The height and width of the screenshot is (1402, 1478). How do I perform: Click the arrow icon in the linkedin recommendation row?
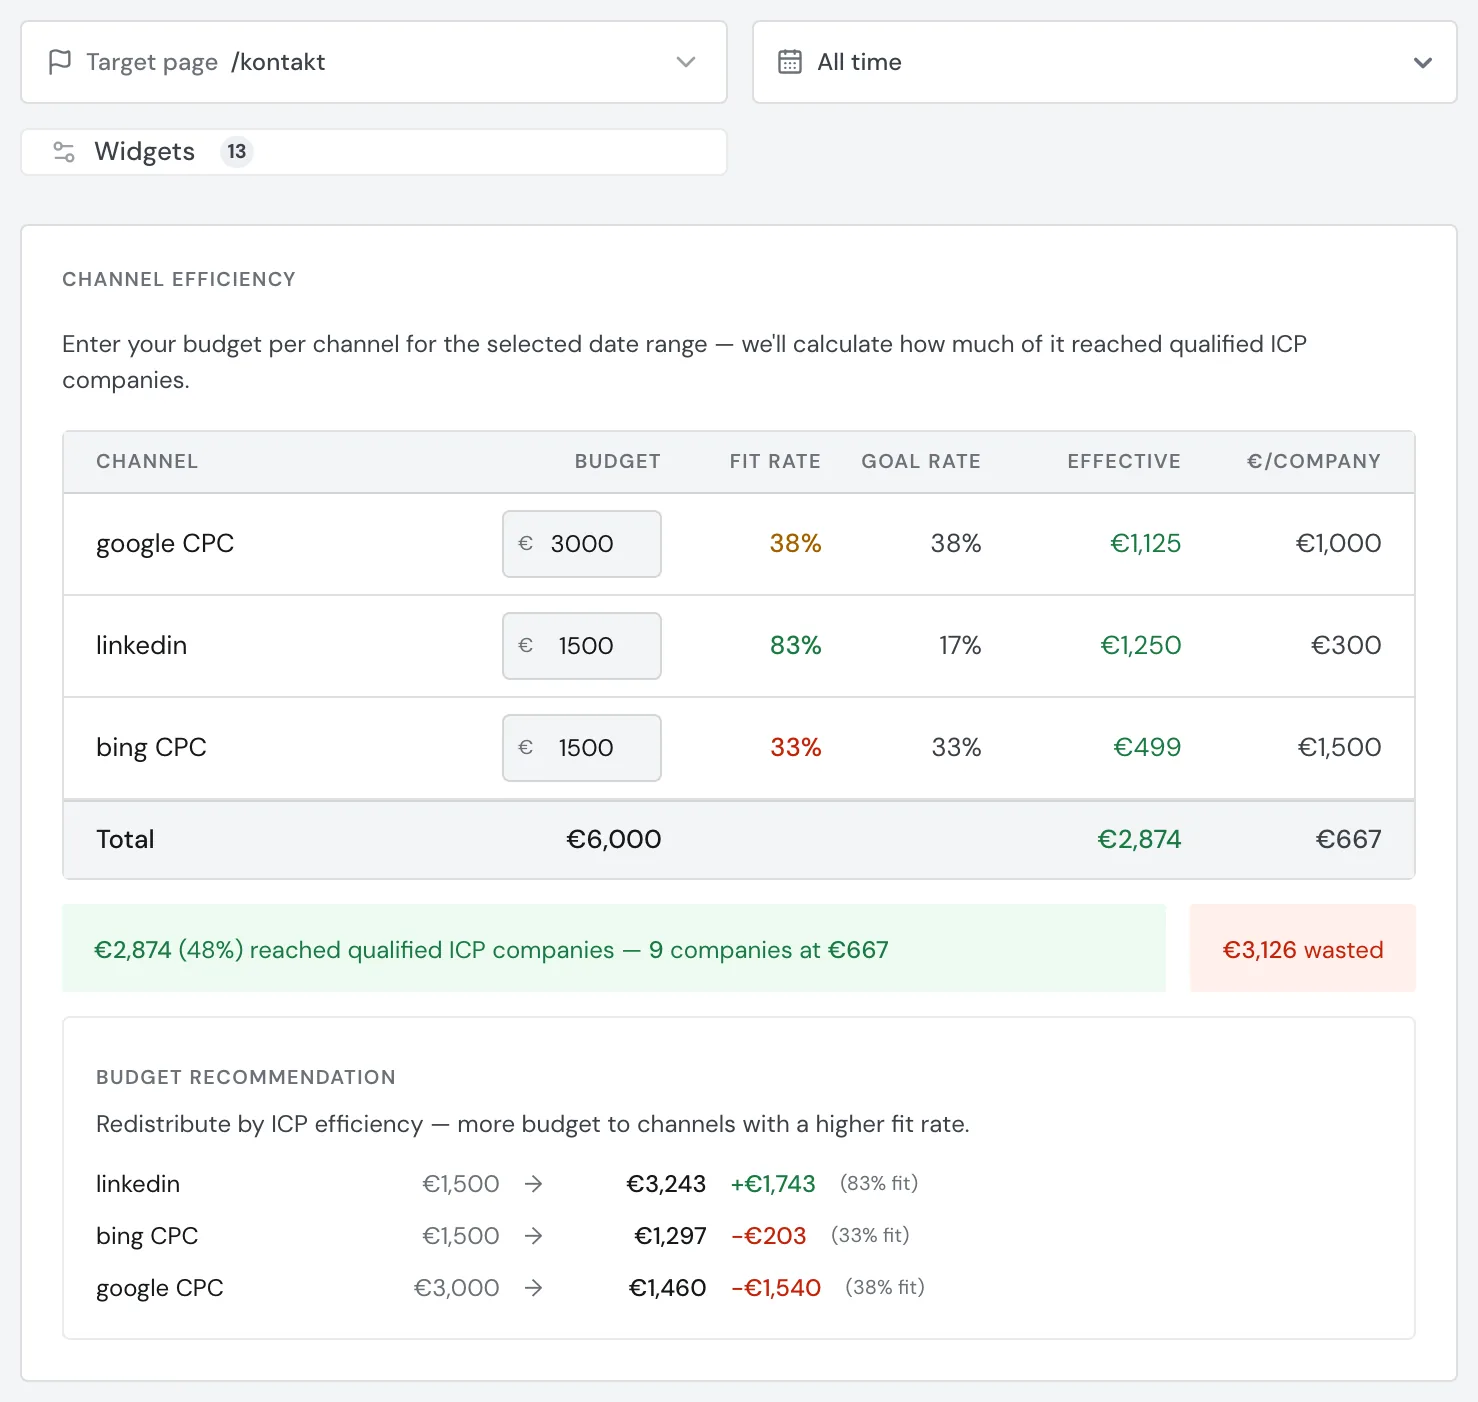(x=534, y=1184)
